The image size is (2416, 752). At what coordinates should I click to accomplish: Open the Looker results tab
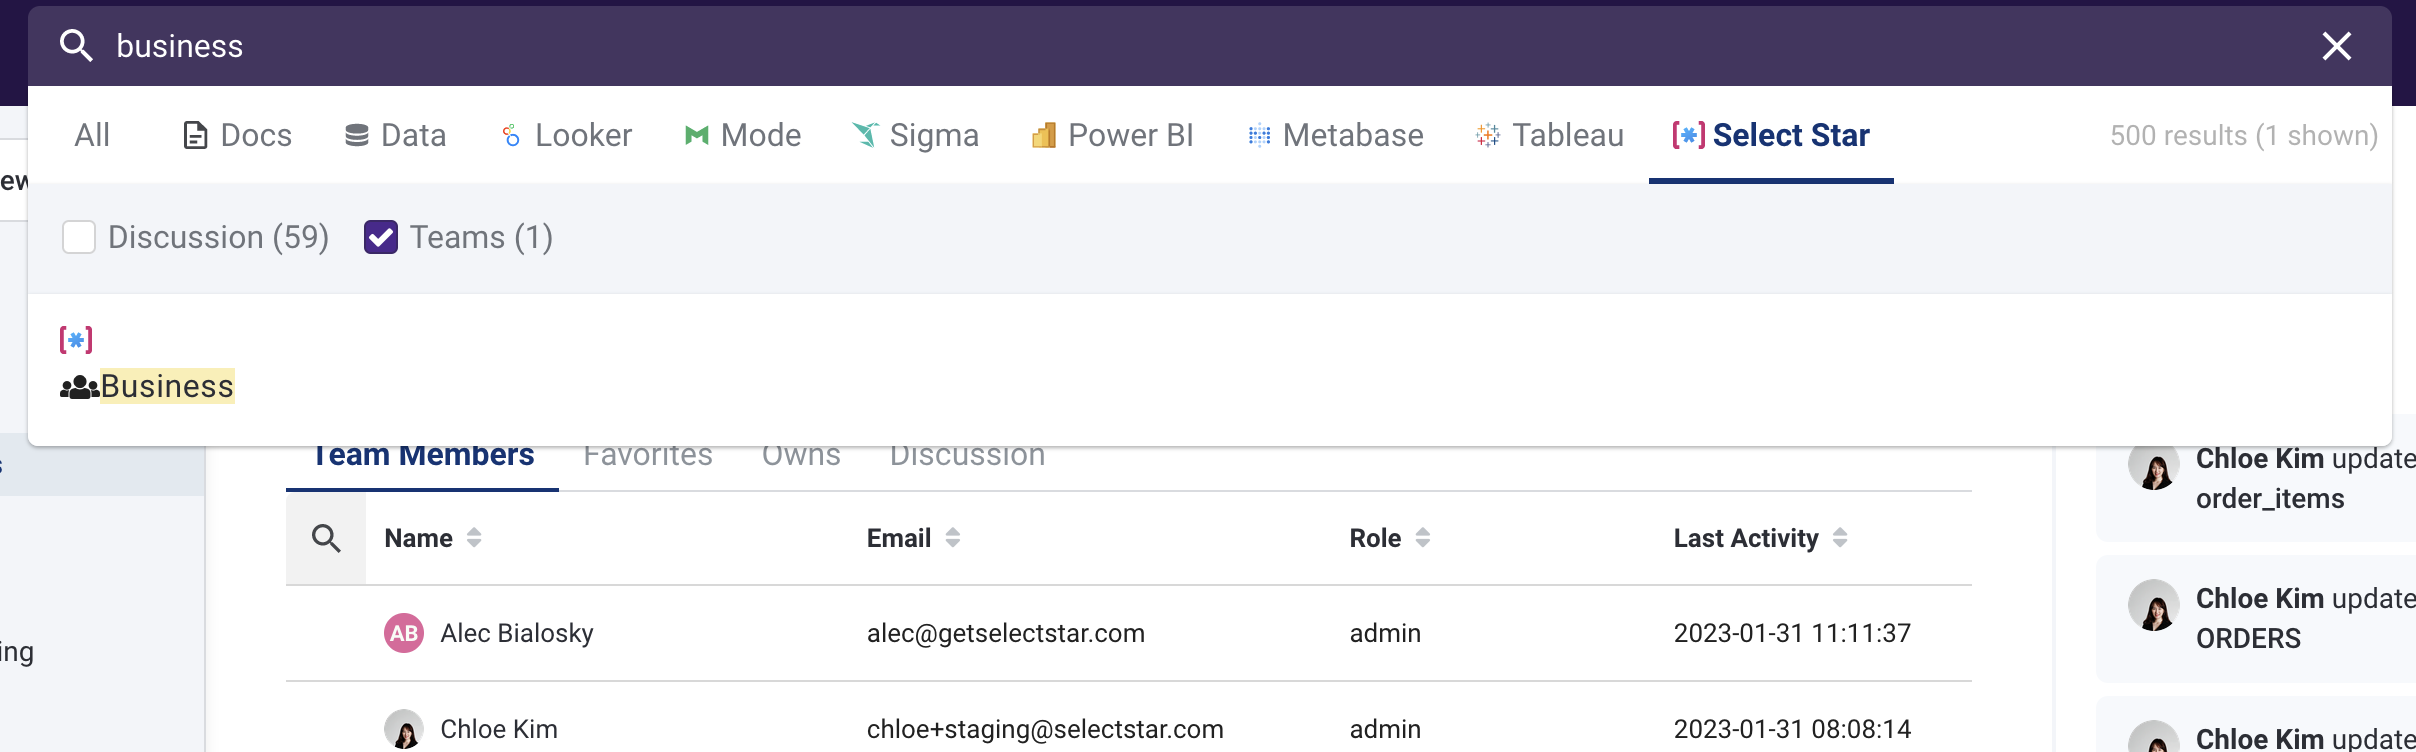[x=566, y=135]
